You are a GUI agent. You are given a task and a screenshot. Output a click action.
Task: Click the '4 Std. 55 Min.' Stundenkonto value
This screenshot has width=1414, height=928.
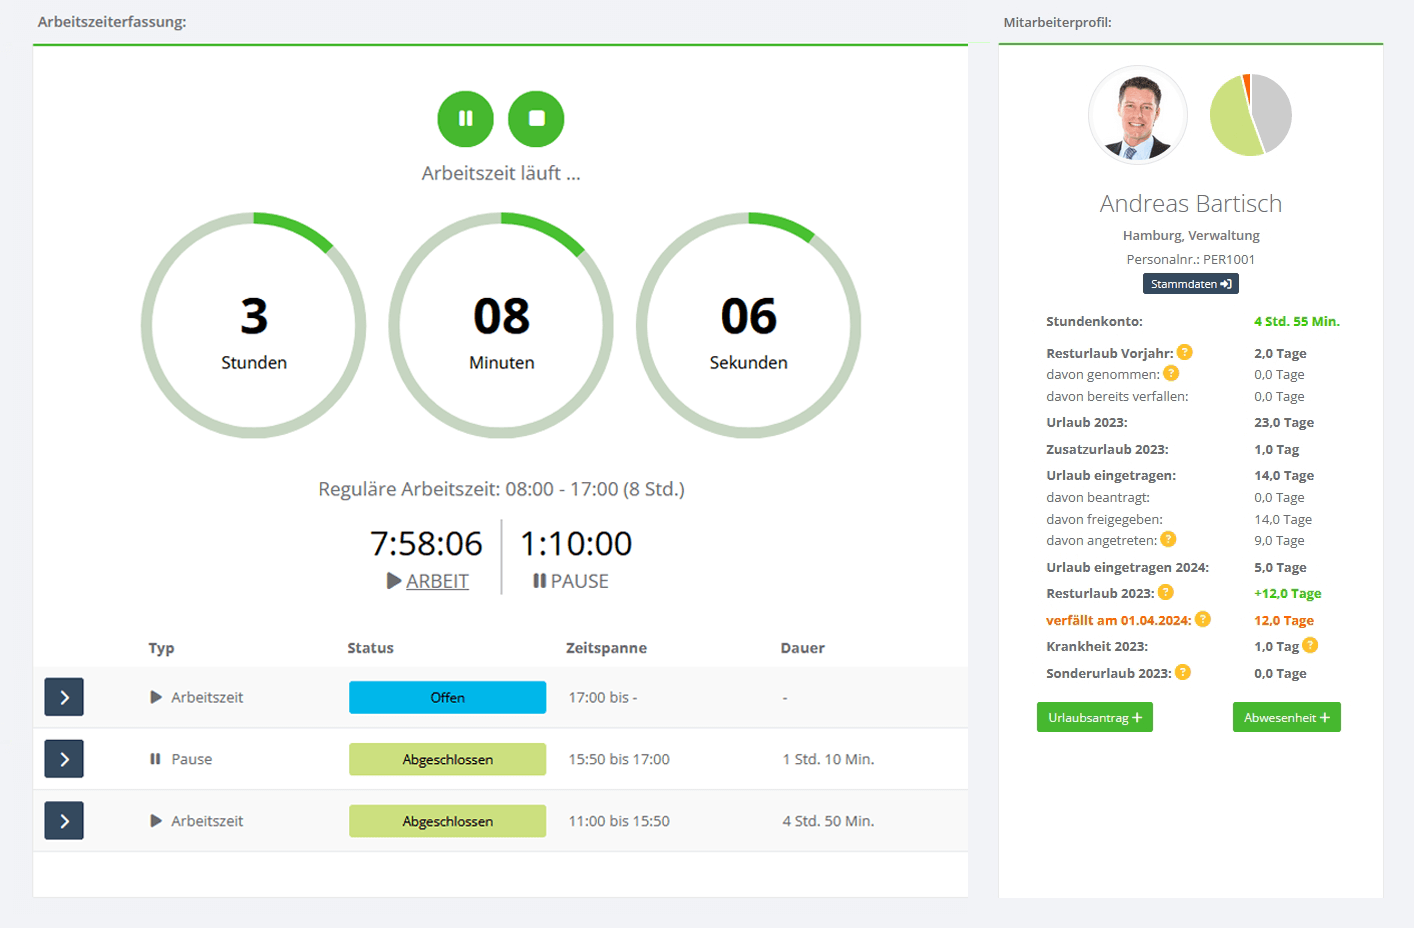coord(1297,321)
